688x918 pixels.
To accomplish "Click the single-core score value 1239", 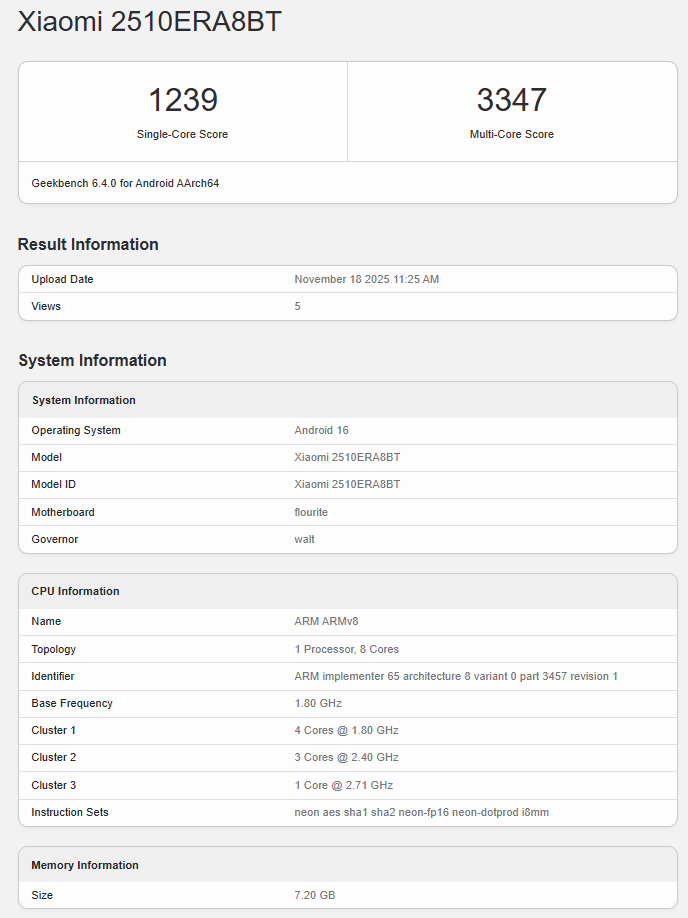I will 183,100.
